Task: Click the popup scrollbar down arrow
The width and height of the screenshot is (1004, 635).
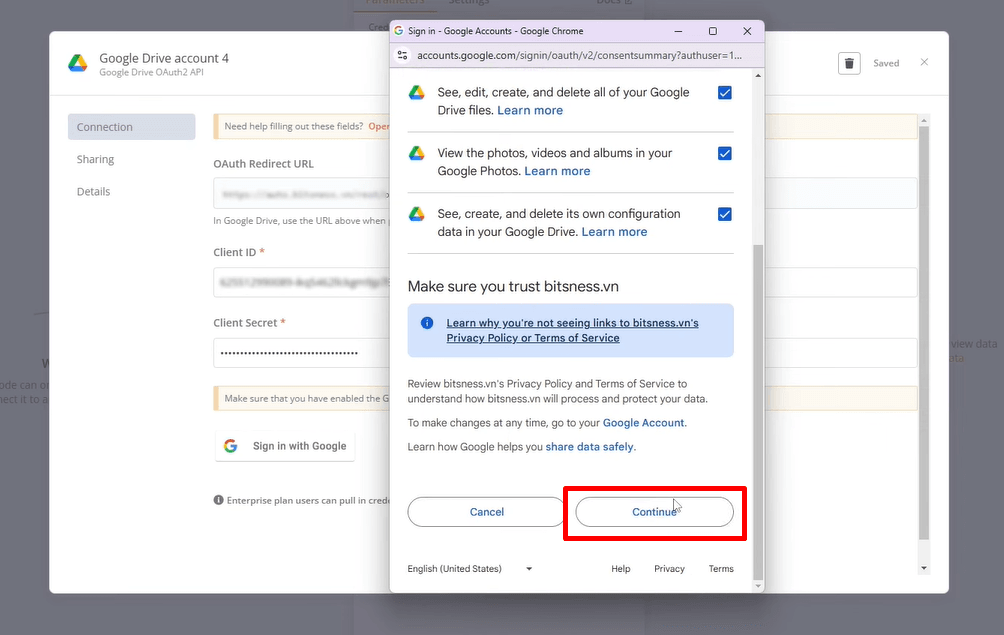Action: 758,586
